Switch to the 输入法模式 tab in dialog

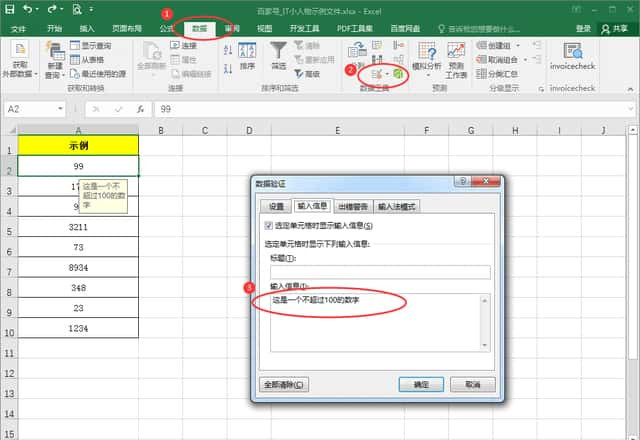click(x=396, y=207)
